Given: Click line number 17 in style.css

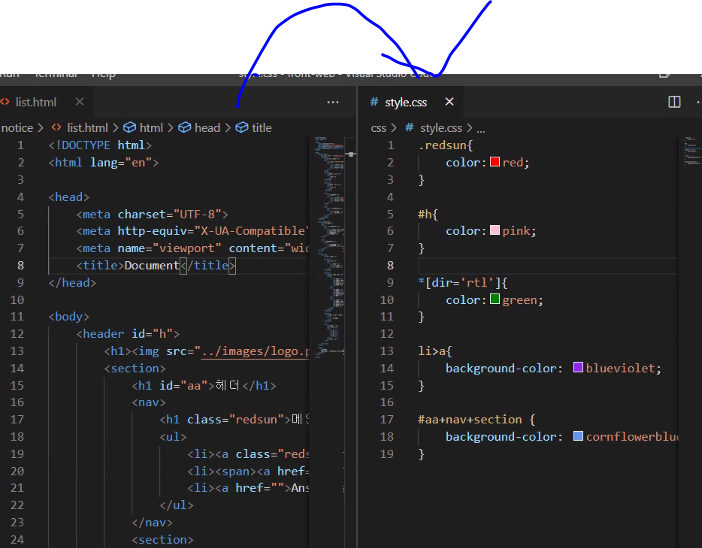Looking at the screenshot, I should pyautogui.click(x=387, y=420).
